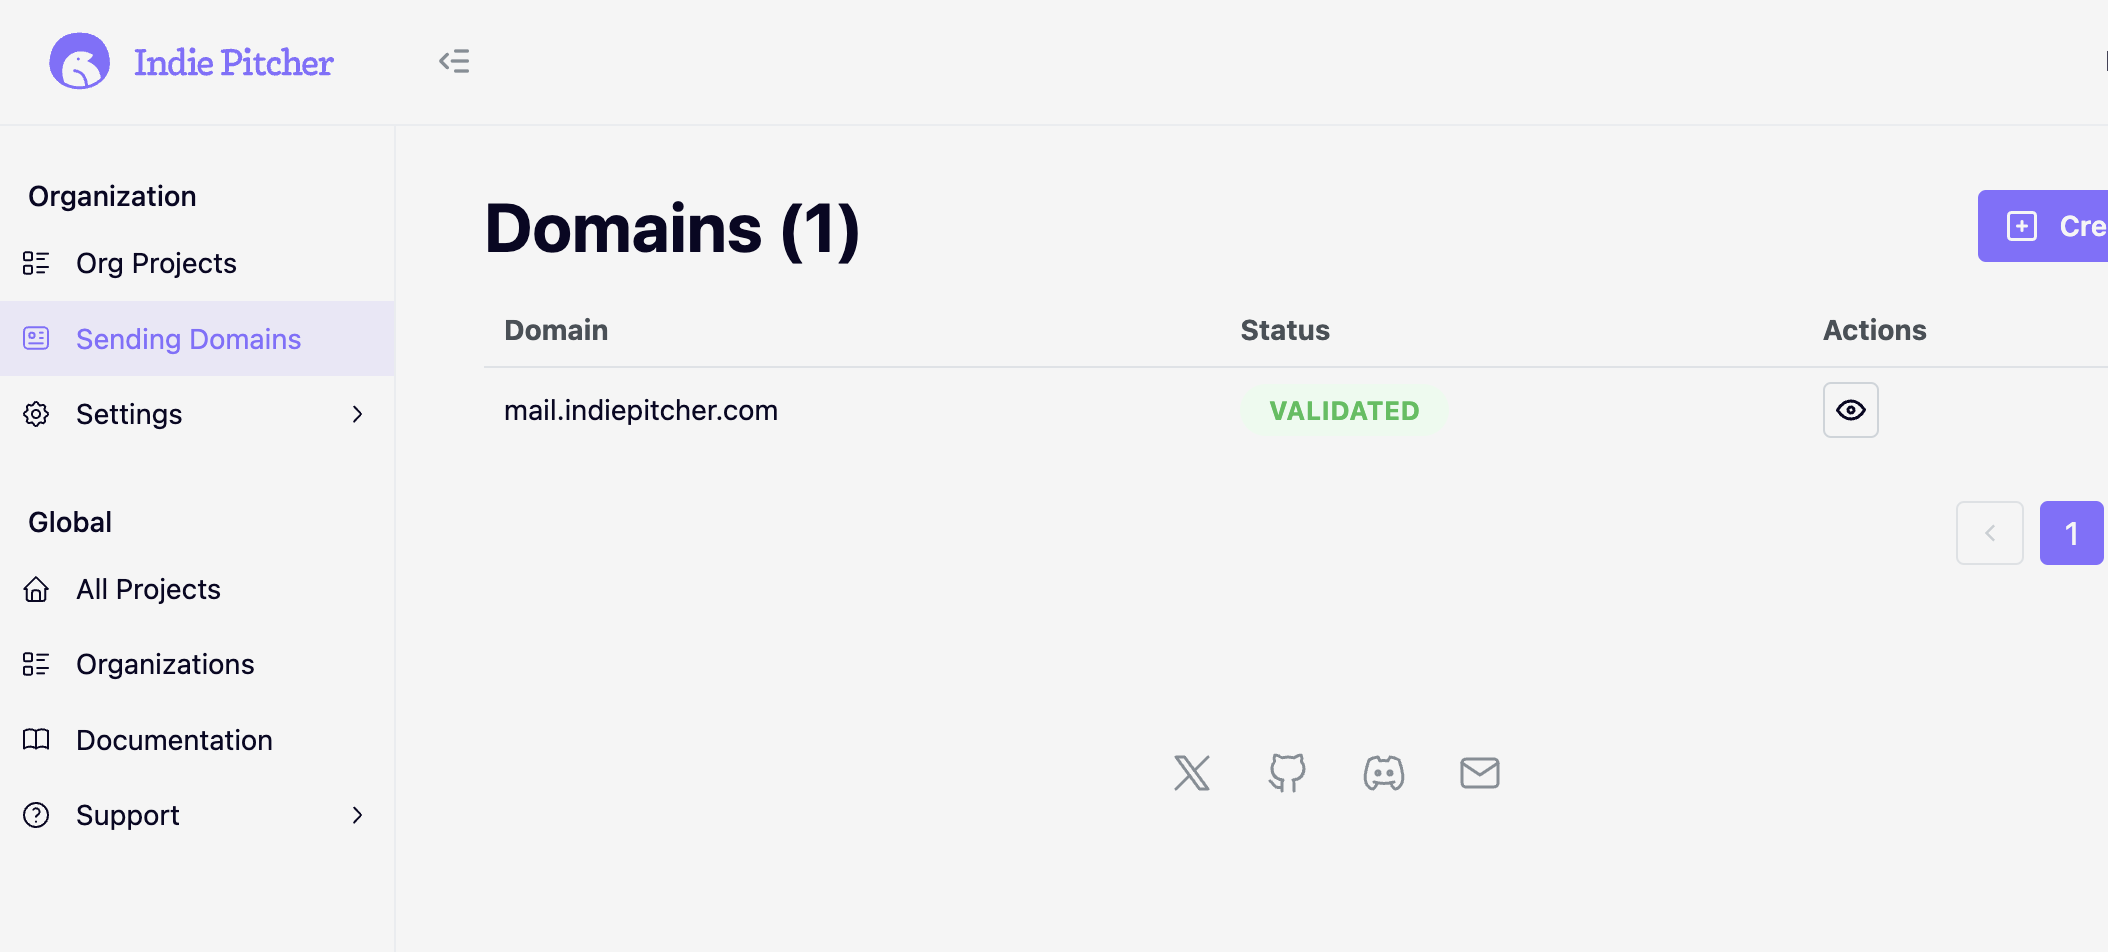
Task: Sort by the Domain column header
Action: (x=555, y=329)
